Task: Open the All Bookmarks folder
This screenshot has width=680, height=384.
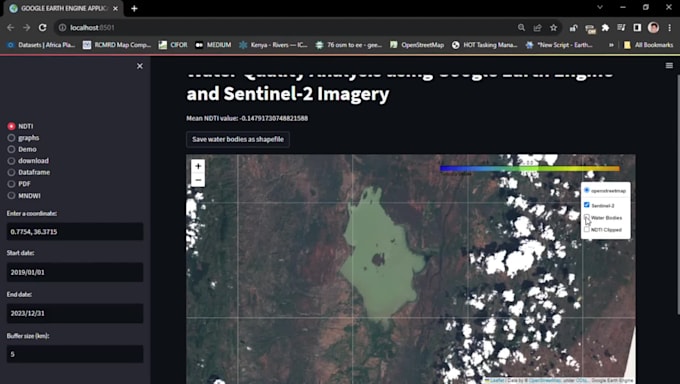Action: (x=648, y=45)
